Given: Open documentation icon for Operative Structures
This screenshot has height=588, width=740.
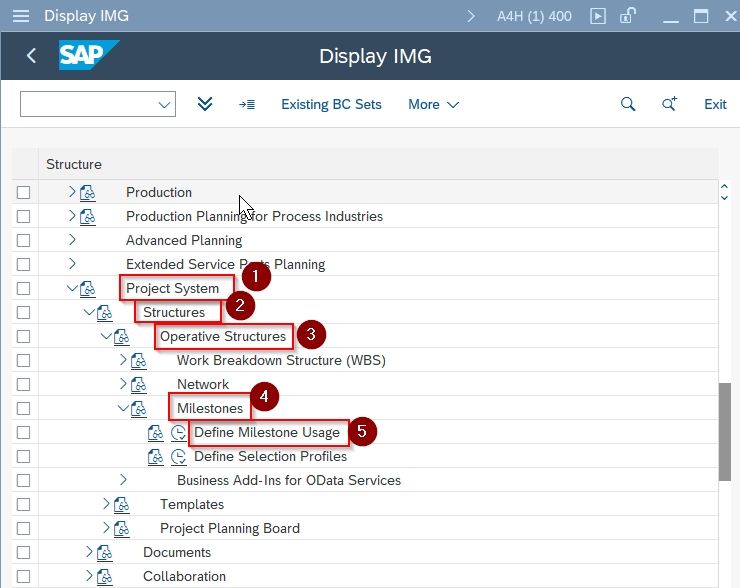Looking at the screenshot, I should coord(122,336).
